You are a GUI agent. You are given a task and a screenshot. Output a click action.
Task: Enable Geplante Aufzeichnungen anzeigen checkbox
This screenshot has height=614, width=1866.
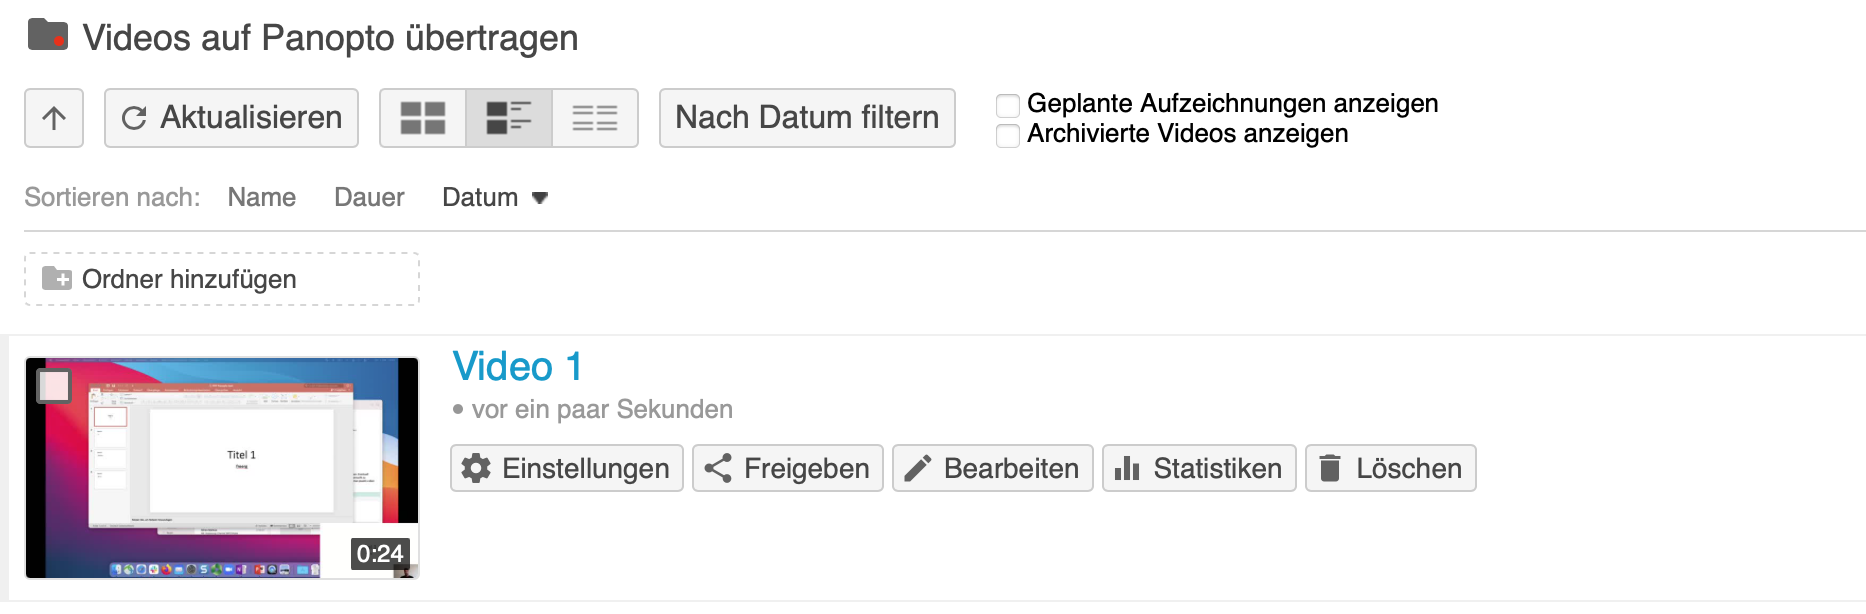[1008, 105]
